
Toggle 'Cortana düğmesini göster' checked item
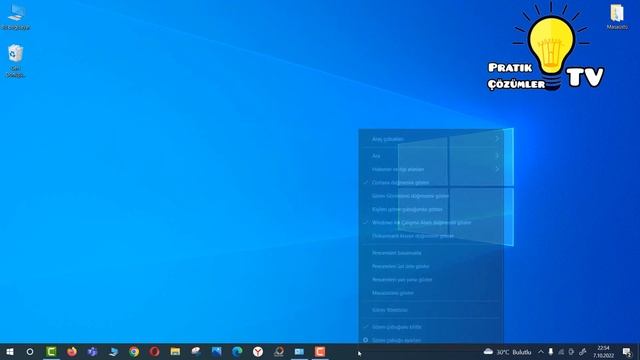tap(431, 182)
